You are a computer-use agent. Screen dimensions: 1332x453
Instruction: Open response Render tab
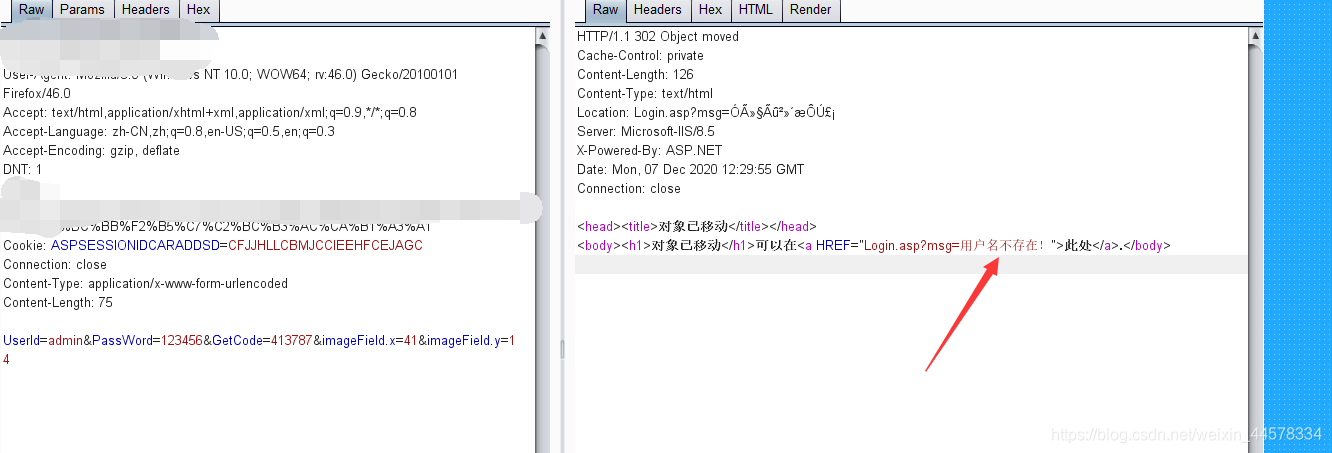pos(811,10)
